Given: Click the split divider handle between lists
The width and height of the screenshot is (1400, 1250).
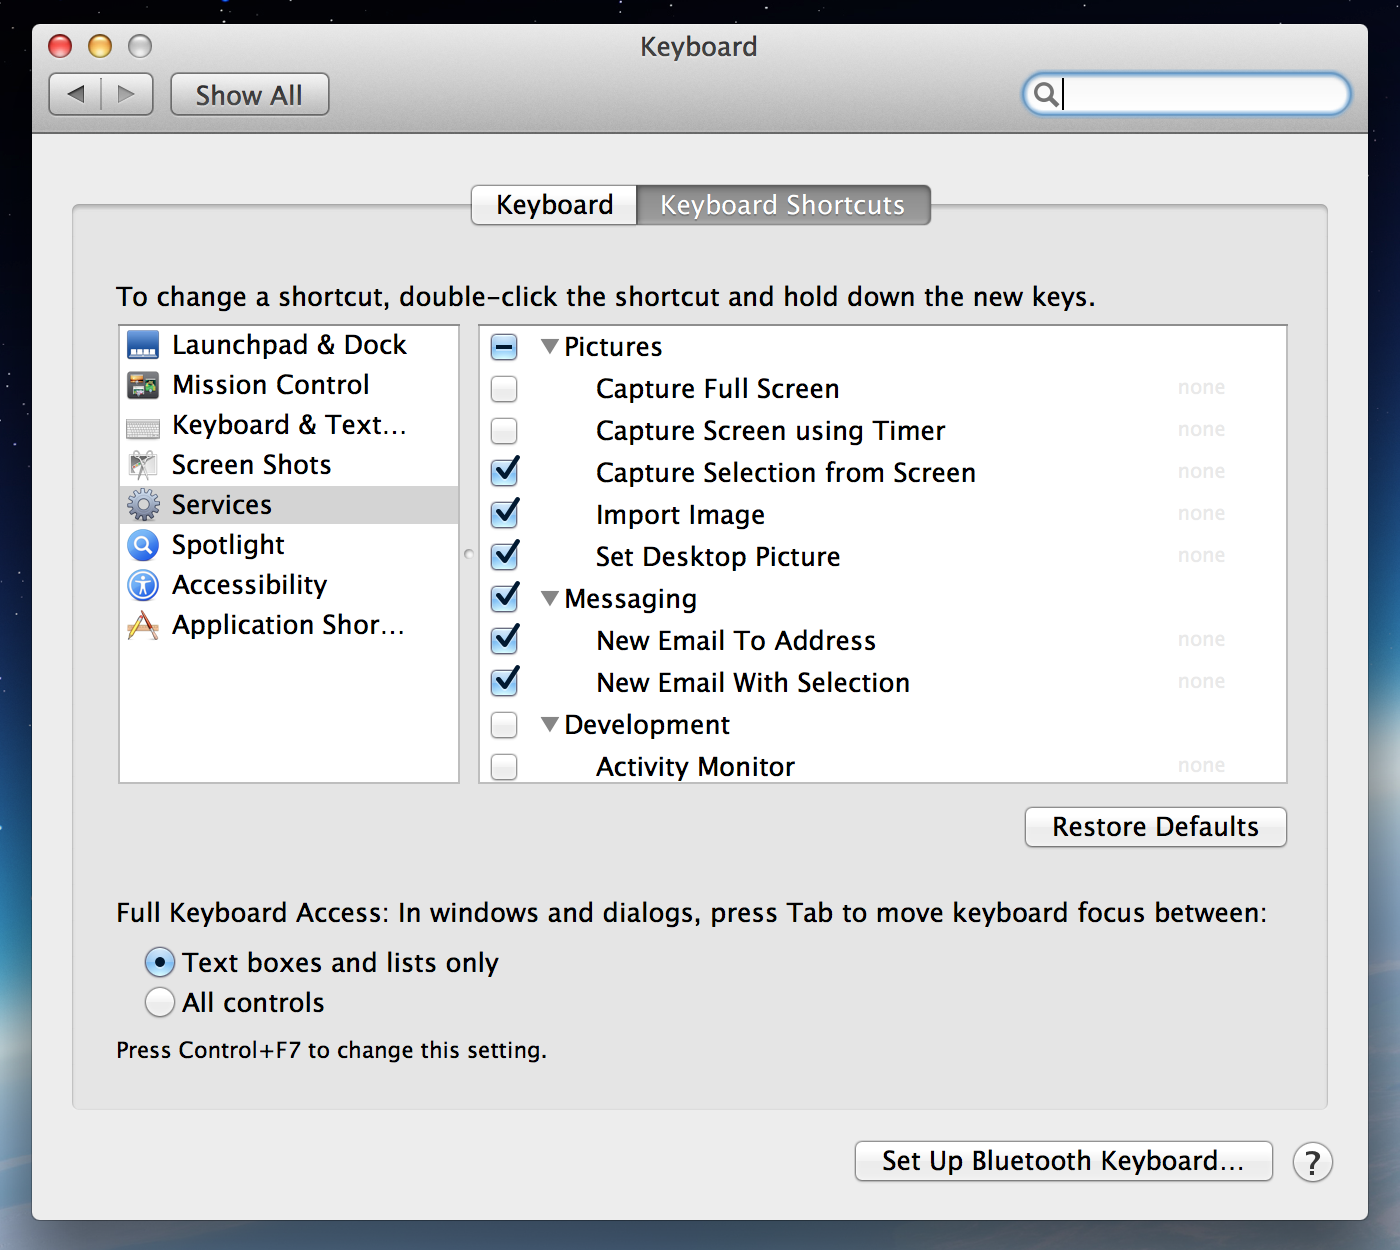Looking at the screenshot, I should point(469,553).
